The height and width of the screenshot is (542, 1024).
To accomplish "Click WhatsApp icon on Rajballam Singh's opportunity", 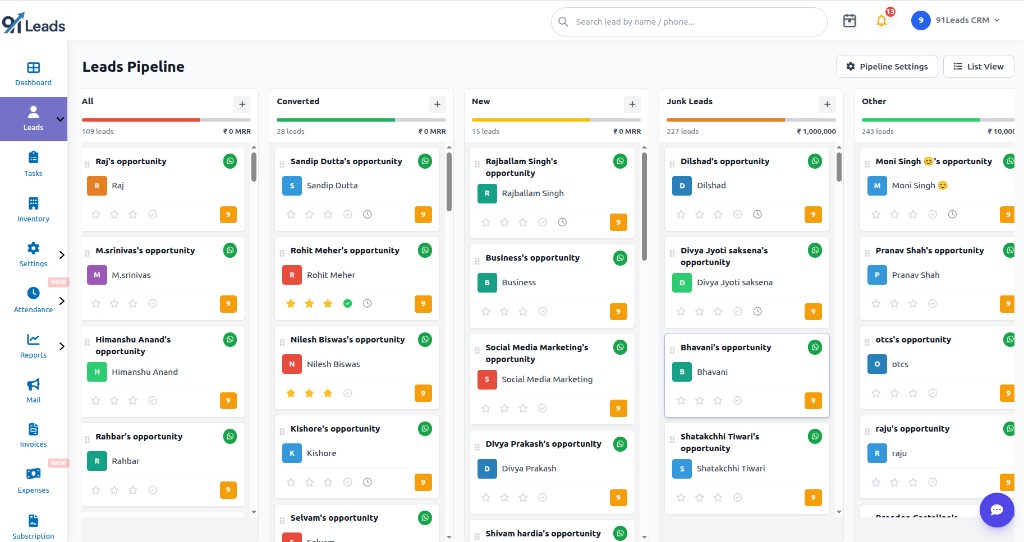I will tap(620, 161).
